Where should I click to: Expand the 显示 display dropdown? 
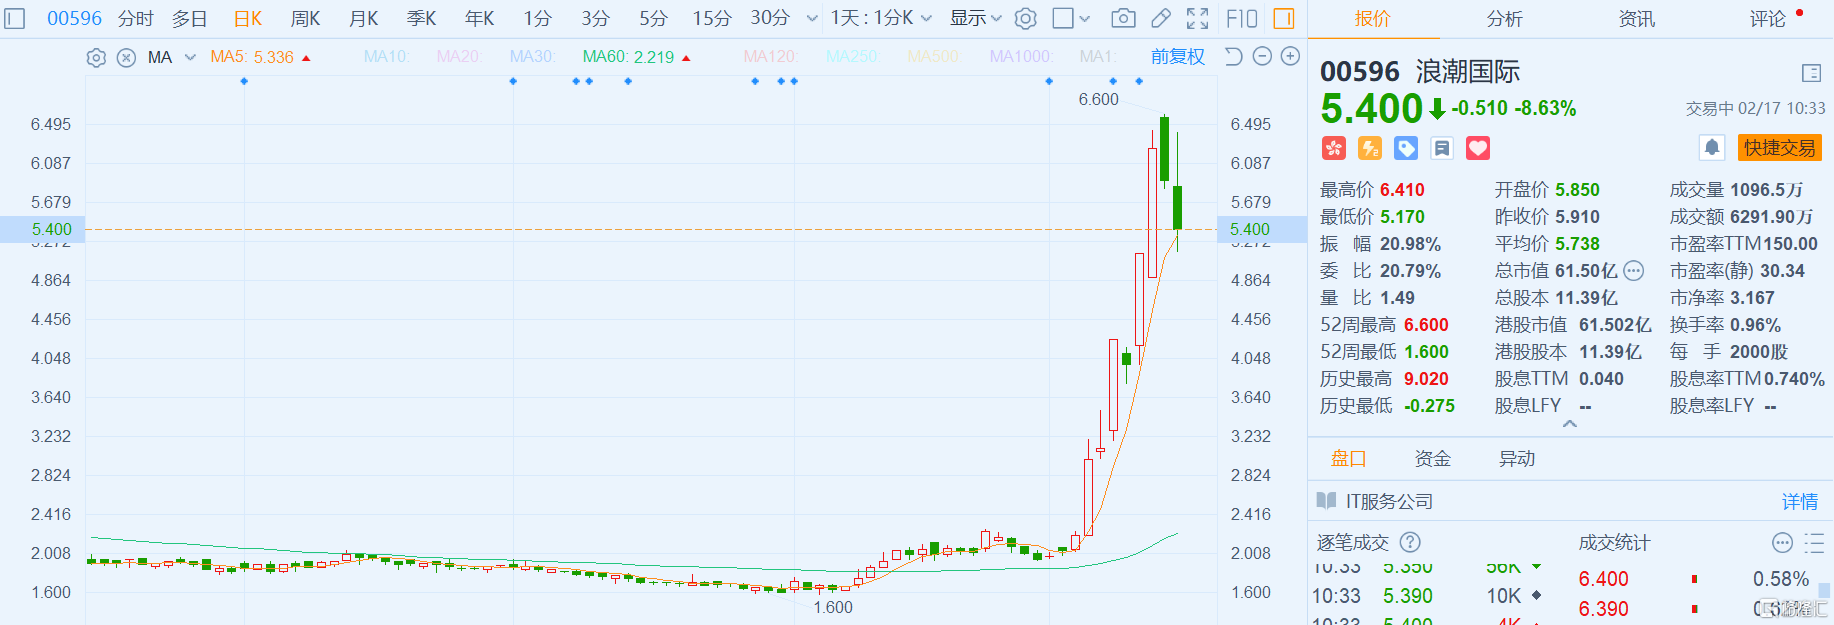point(975,18)
